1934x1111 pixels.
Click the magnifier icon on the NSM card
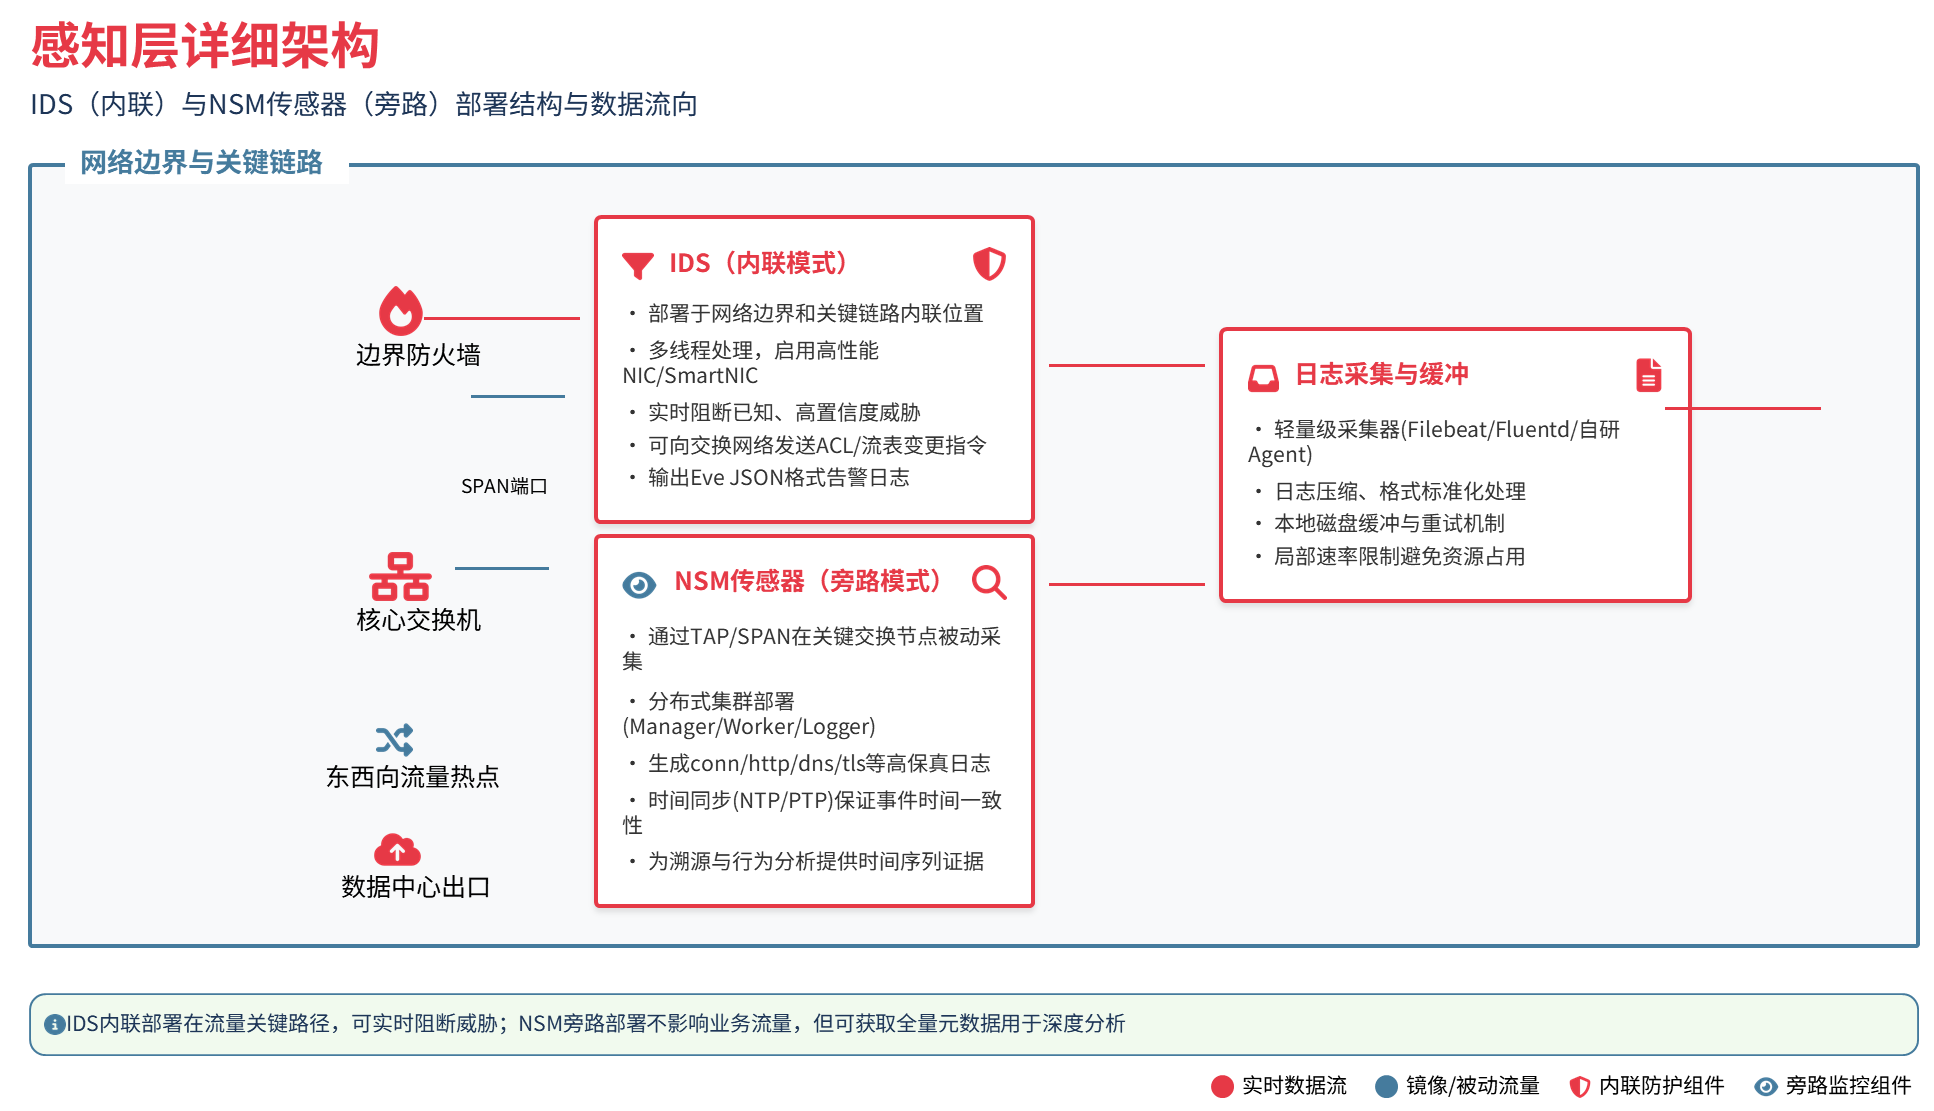coord(989,583)
